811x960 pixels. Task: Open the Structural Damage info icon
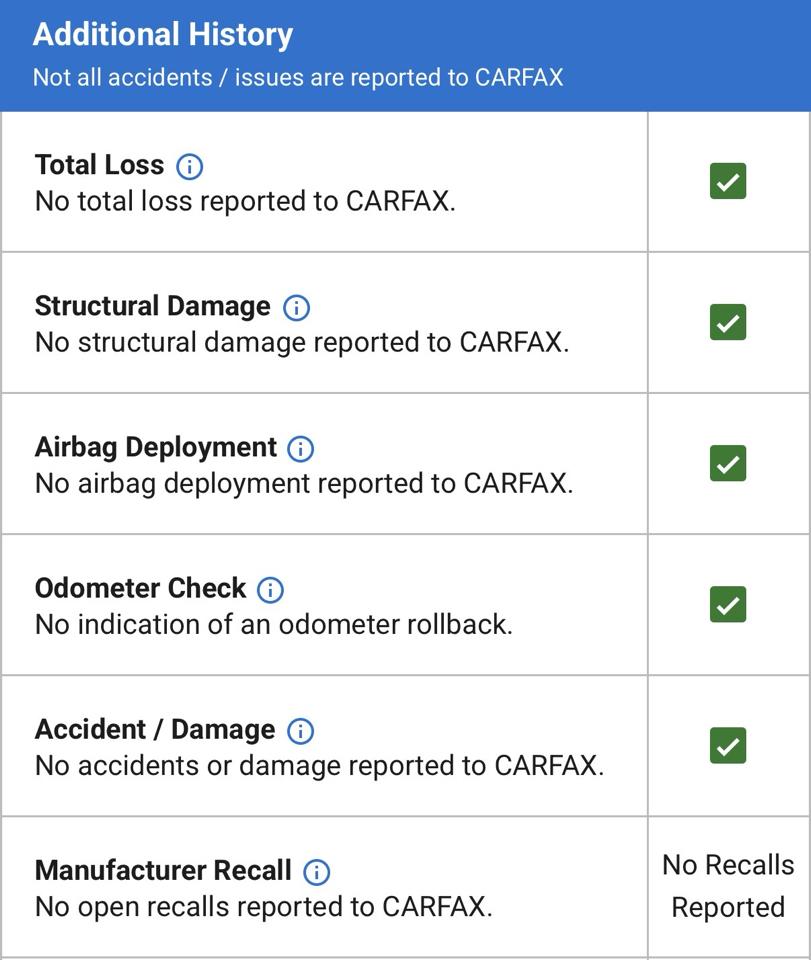pos(296,307)
